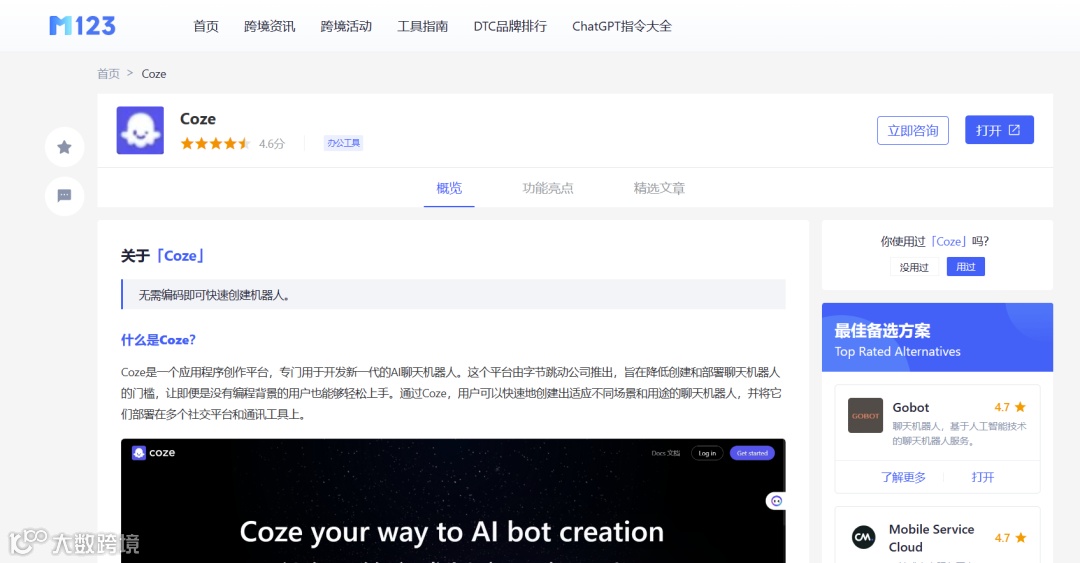The height and width of the screenshot is (563, 1080).
Task: Select 没用过 option
Action: click(x=914, y=267)
